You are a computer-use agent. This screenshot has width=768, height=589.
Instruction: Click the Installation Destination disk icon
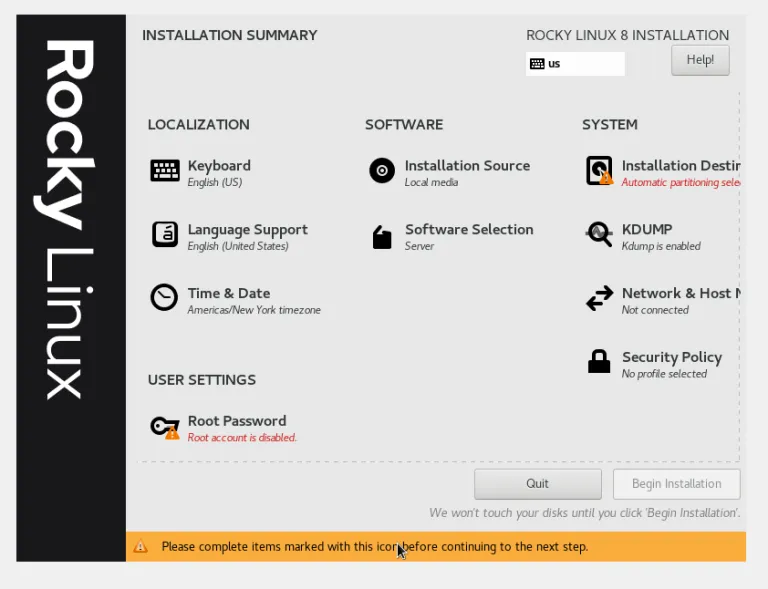[x=600, y=170]
